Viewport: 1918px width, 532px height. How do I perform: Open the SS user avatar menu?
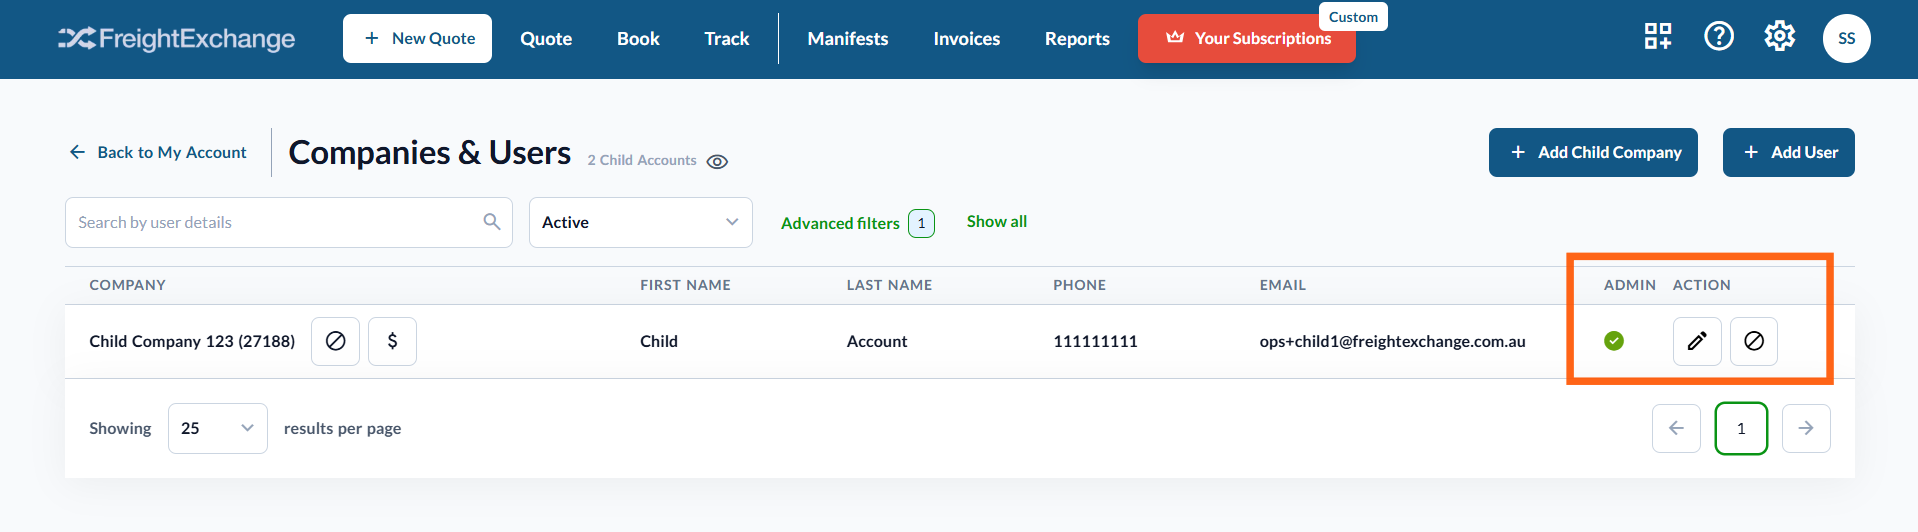pos(1846,39)
